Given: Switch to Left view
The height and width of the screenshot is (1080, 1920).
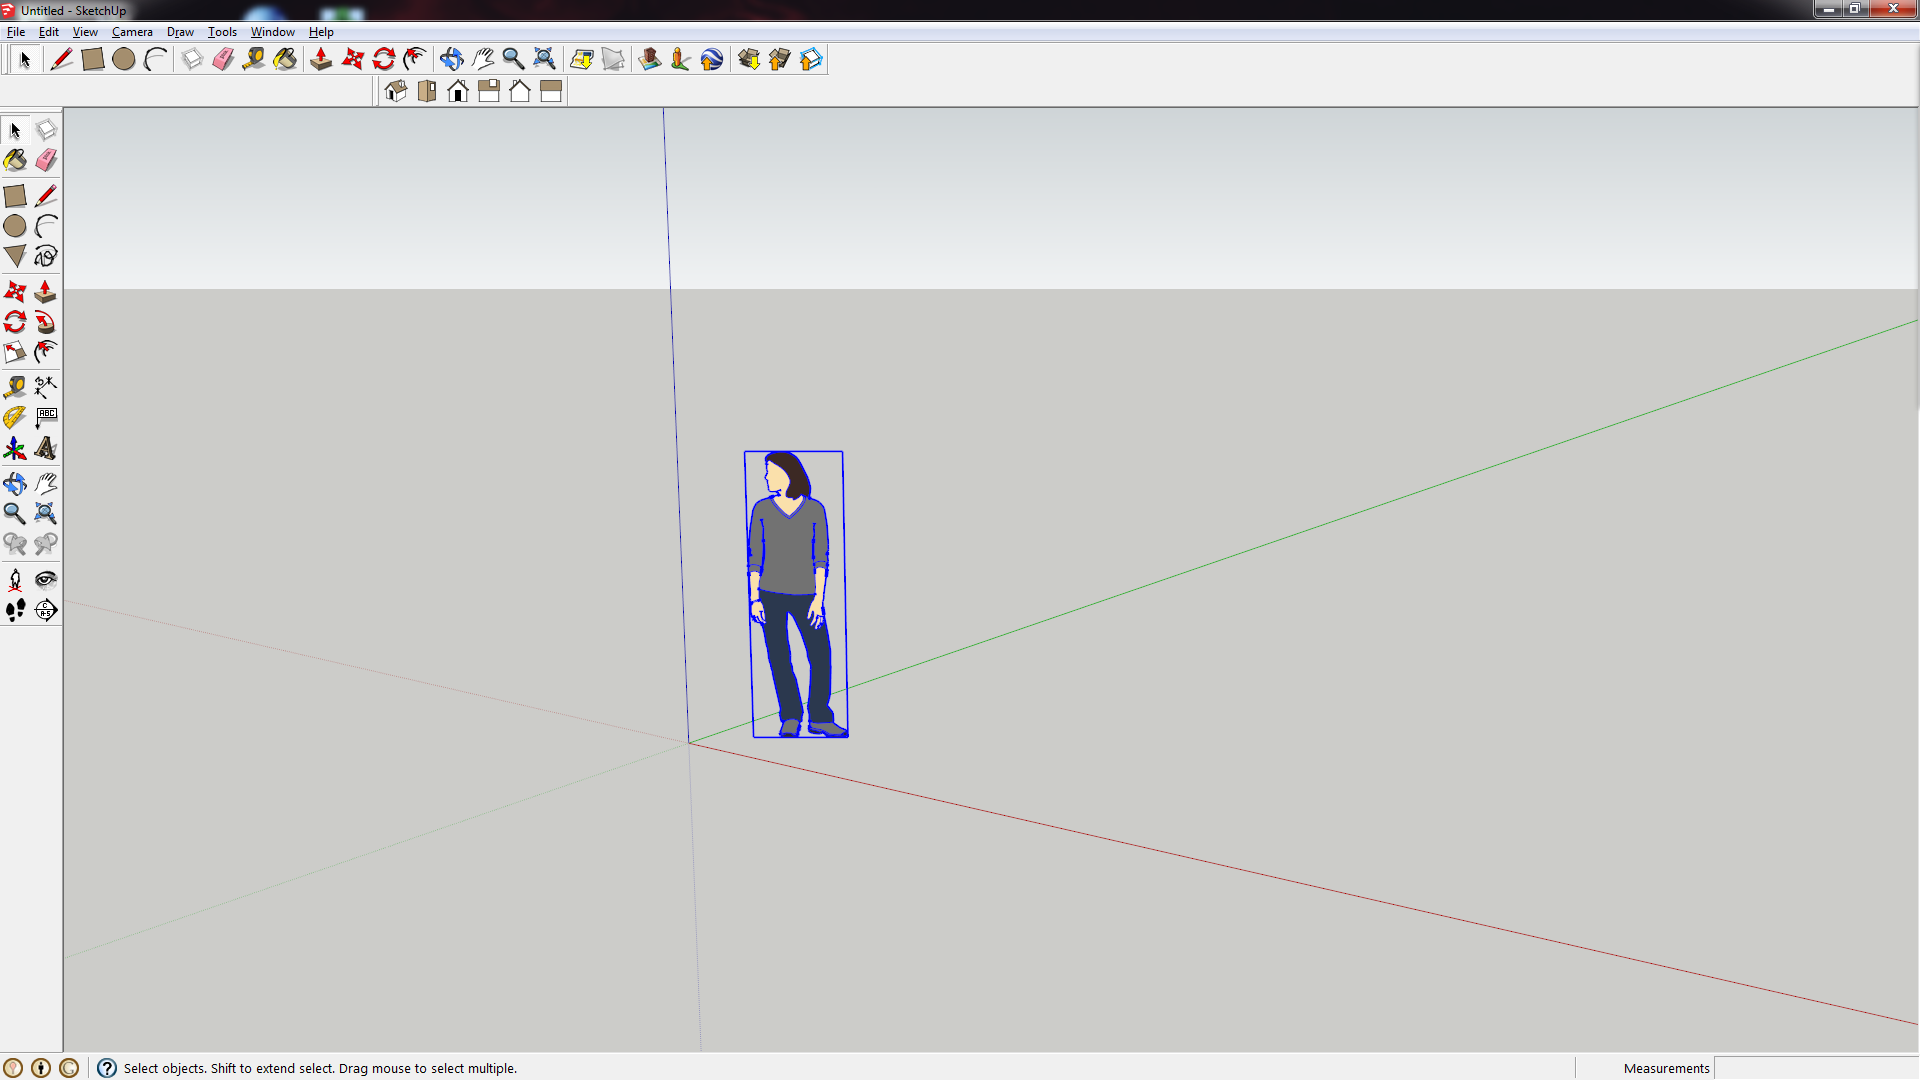Looking at the screenshot, I should click(551, 92).
